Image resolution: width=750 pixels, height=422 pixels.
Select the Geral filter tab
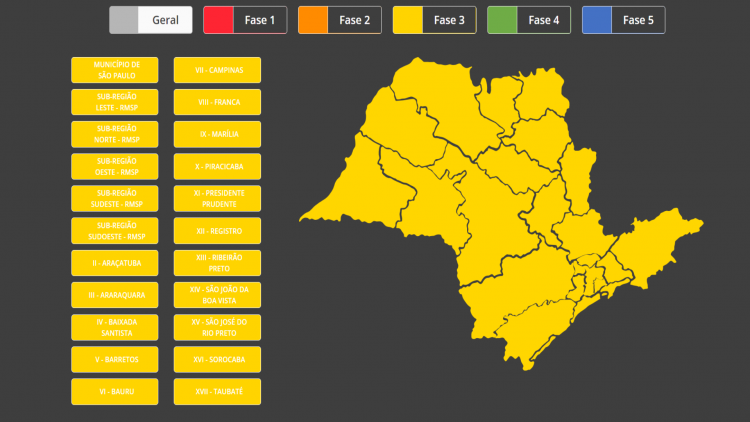click(x=151, y=20)
